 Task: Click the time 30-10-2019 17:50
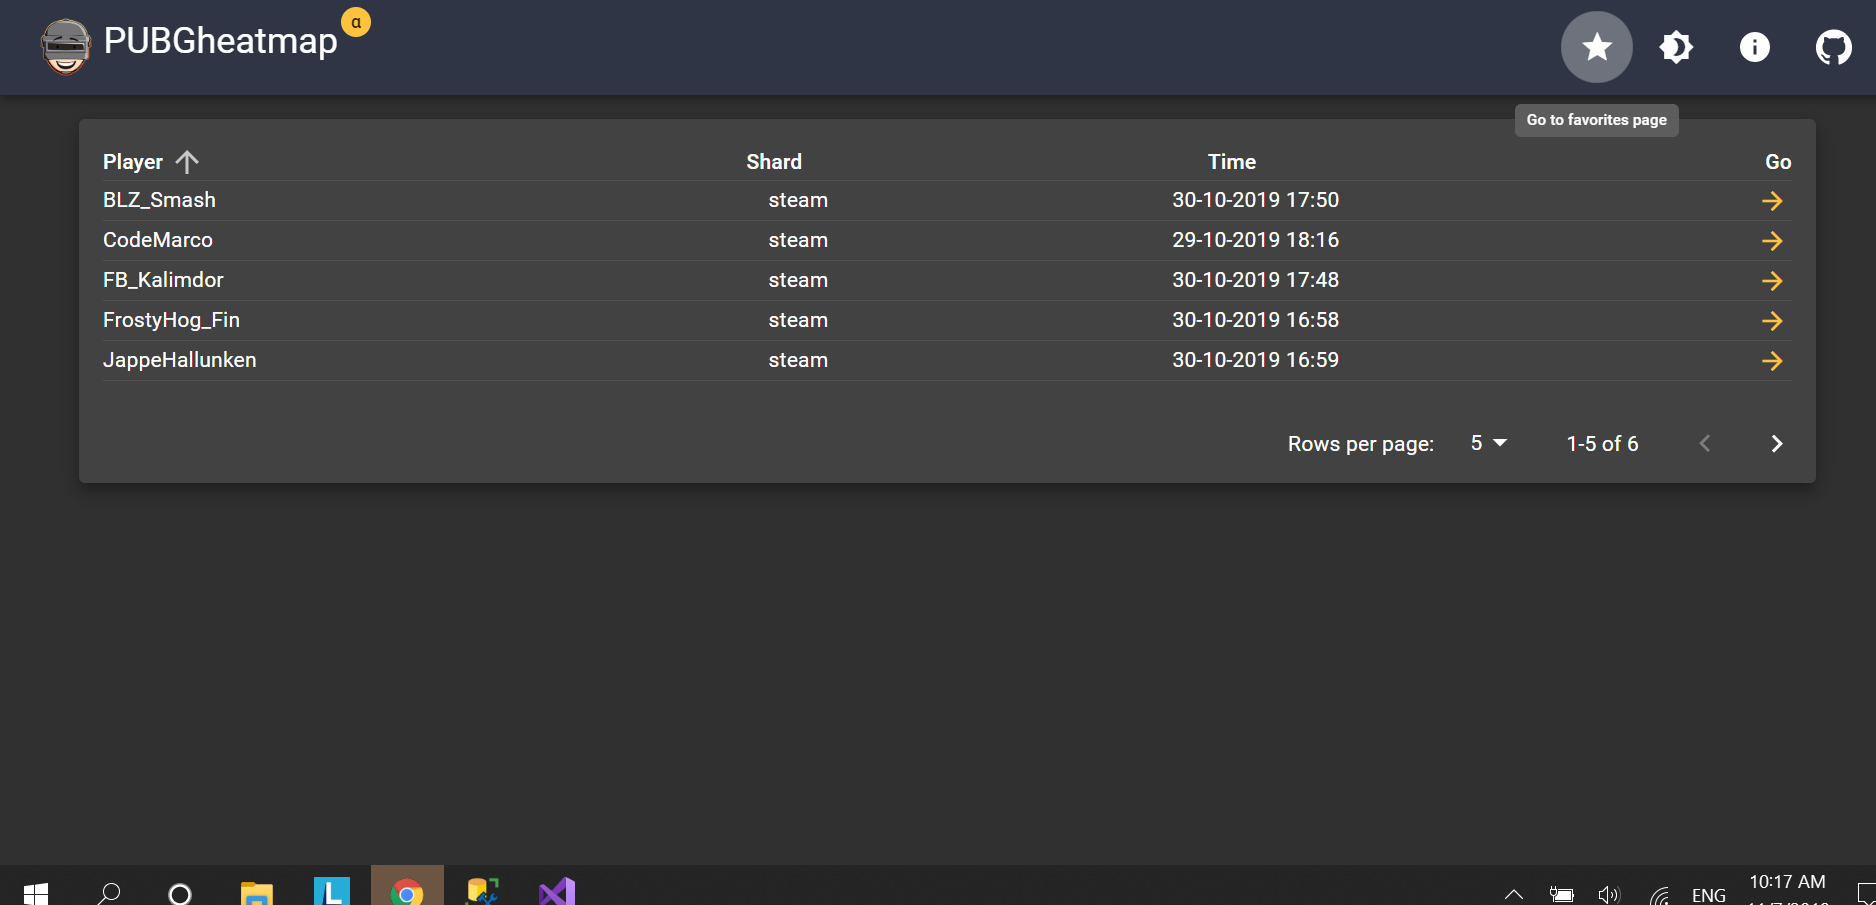coord(1255,200)
